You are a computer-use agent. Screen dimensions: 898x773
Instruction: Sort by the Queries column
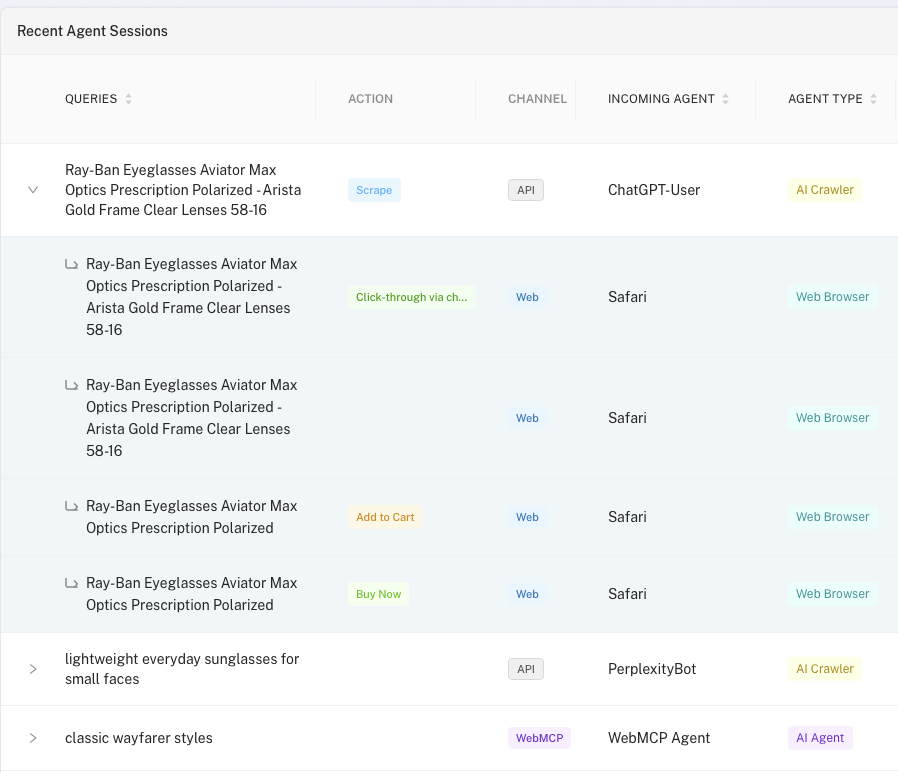click(x=128, y=99)
